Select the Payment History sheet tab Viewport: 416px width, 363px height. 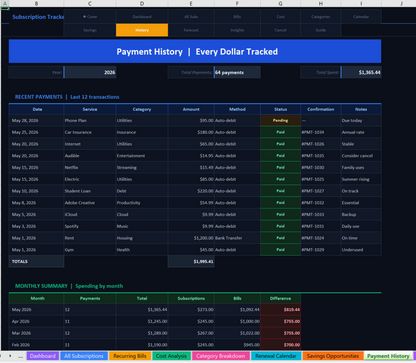388,356
